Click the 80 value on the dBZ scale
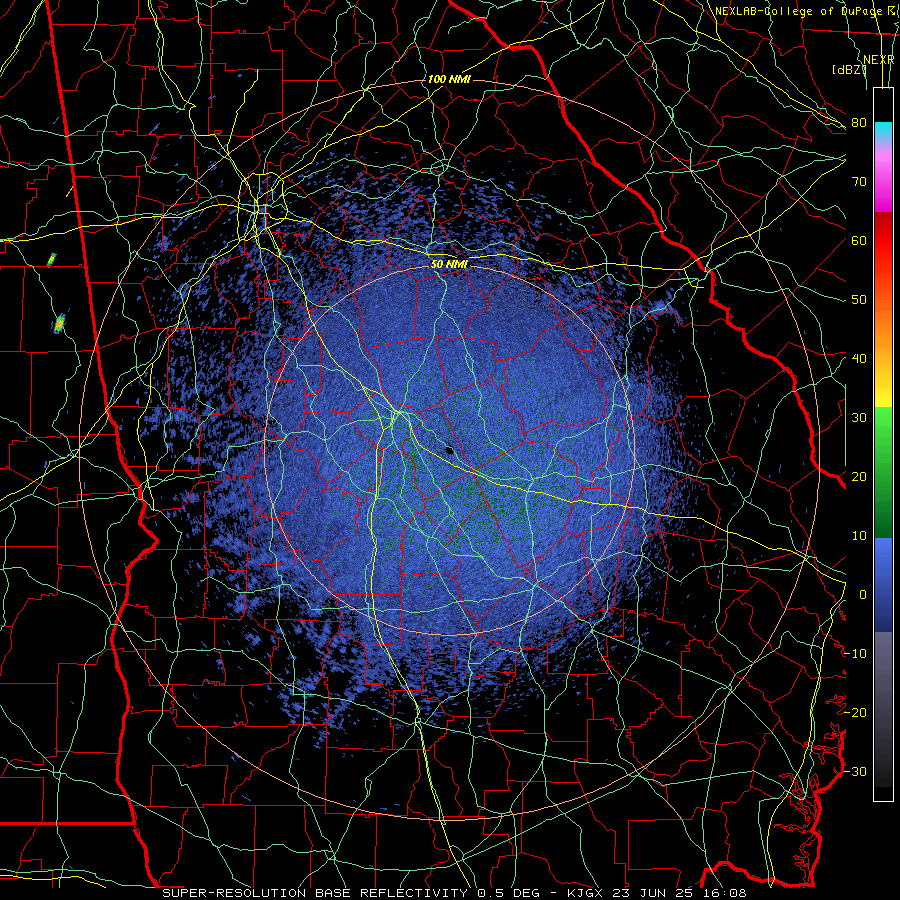Viewport: 900px width, 900px height. [x=859, y=122]
